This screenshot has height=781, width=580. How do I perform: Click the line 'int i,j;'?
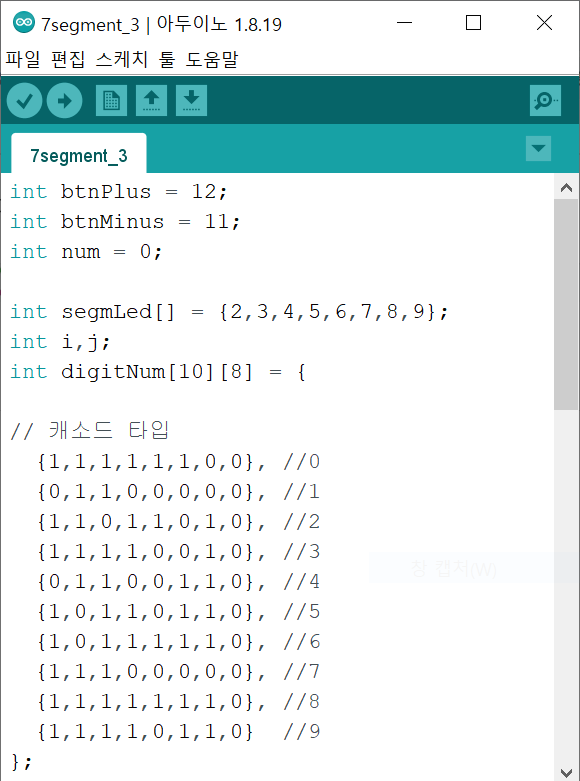click(60, 342)
